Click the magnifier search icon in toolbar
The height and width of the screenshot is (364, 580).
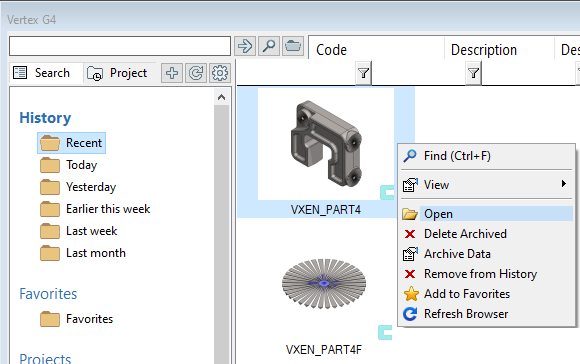click(269, 46)
